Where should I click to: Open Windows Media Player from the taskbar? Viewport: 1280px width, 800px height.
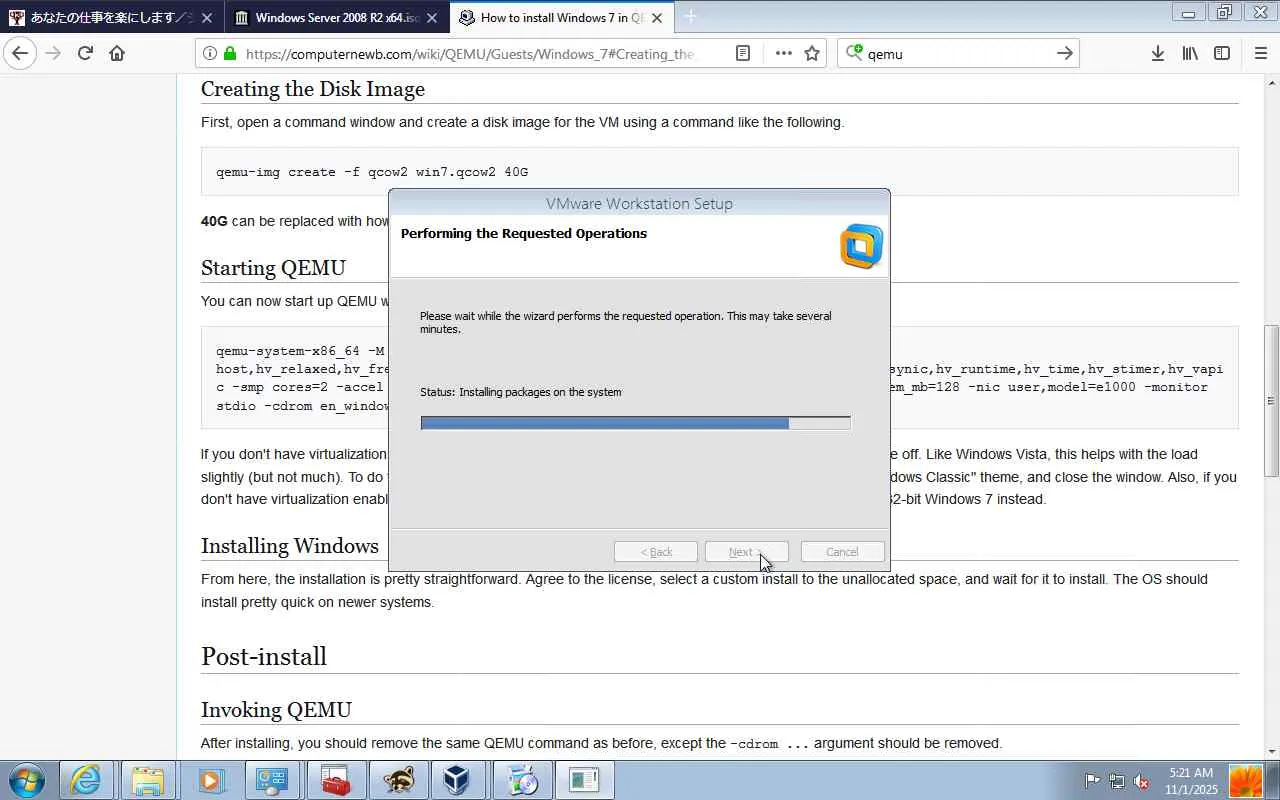point(210,780)
